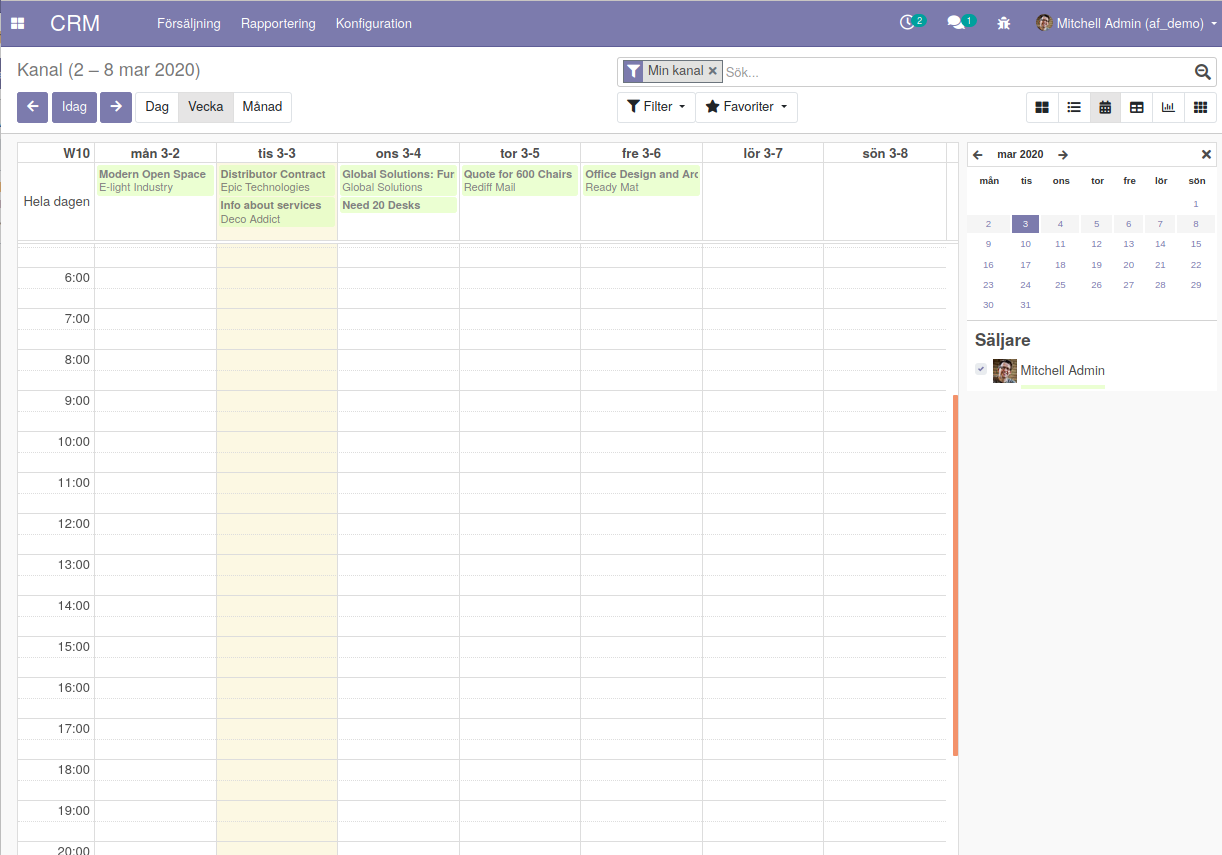Remove the Min kanal filter tag

pyautogui.click(x=713, y=71)
